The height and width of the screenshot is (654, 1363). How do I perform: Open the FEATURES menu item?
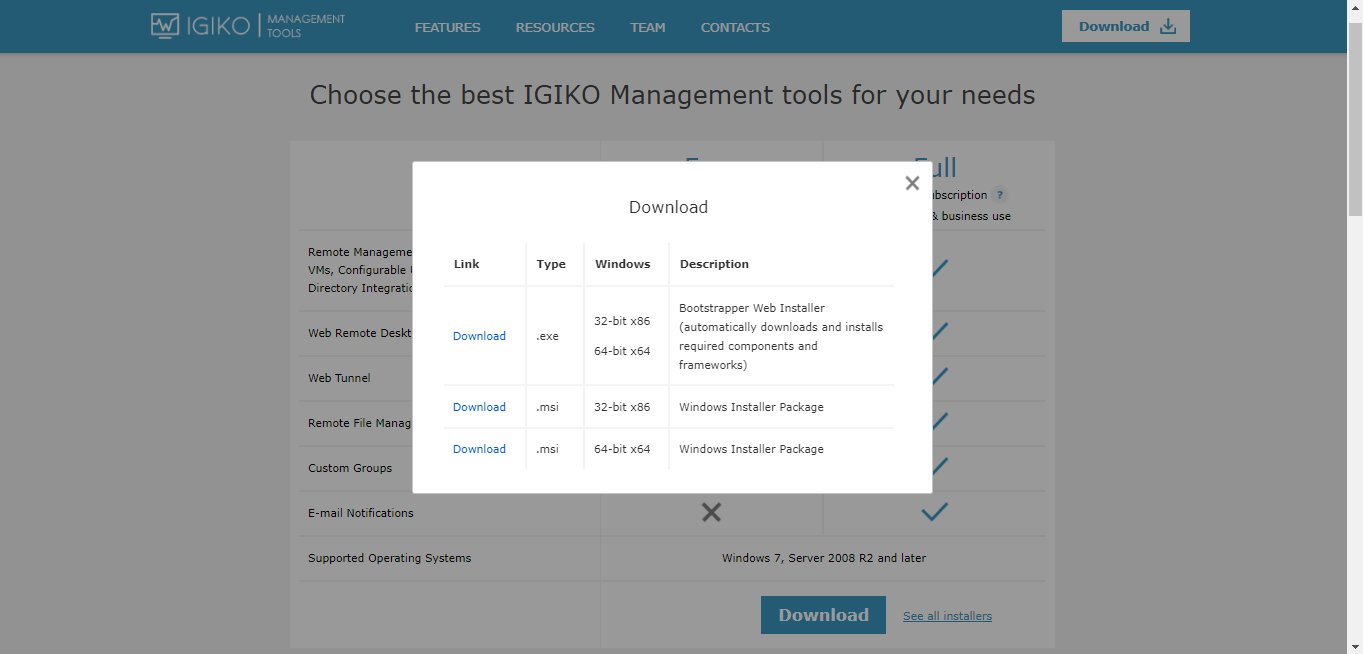click(x=447, y=27)
